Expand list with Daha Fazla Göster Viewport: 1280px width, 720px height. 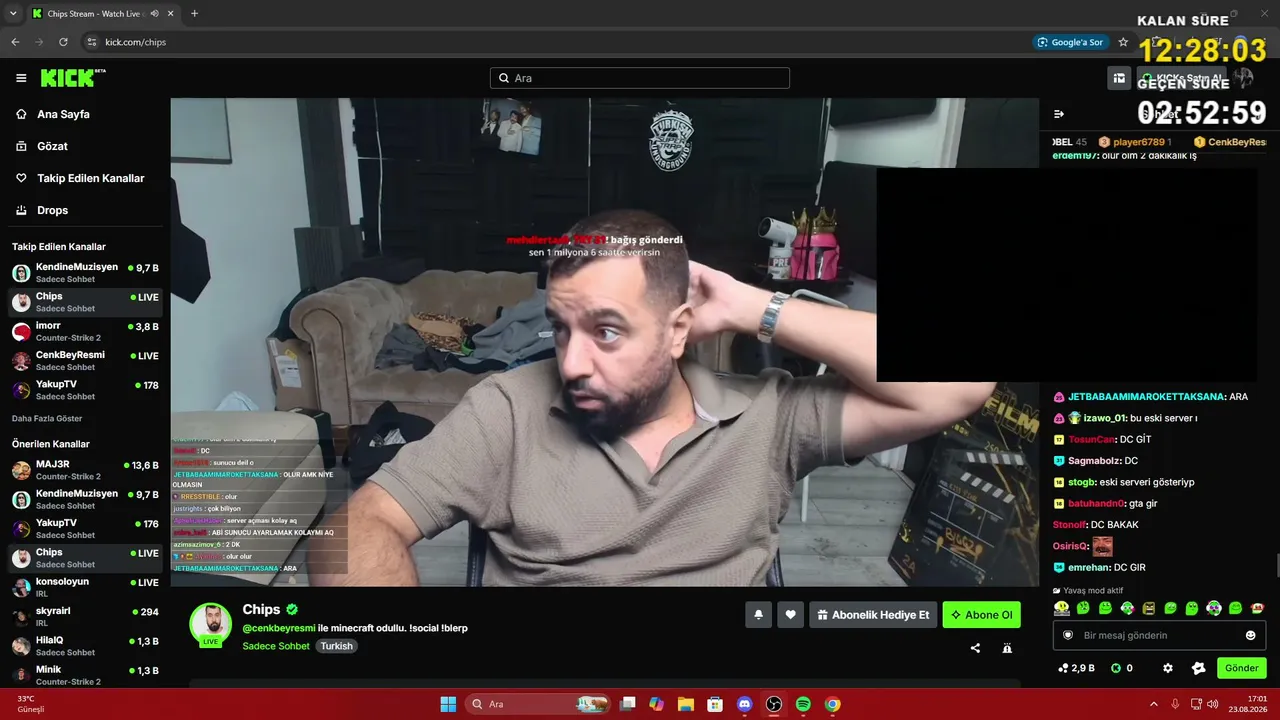coord(47,418)
